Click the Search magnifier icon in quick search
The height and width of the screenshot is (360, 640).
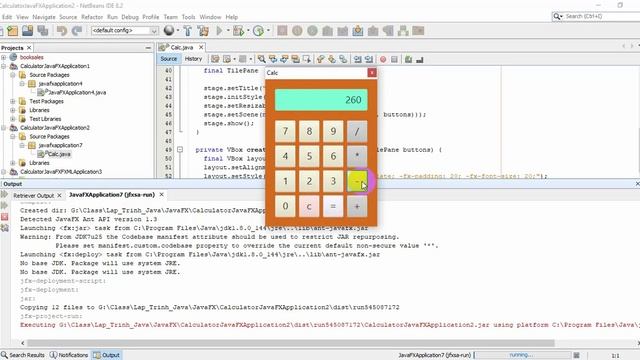pos(557,16)
